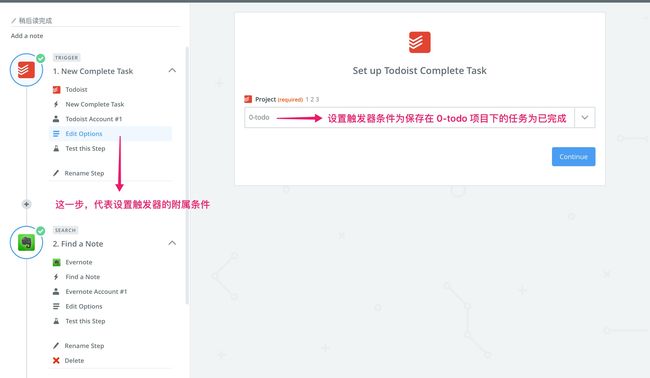650x378 pixels.
Task: Click the large Todoist logo in setup panel
Action: click(x=420, y=42)
